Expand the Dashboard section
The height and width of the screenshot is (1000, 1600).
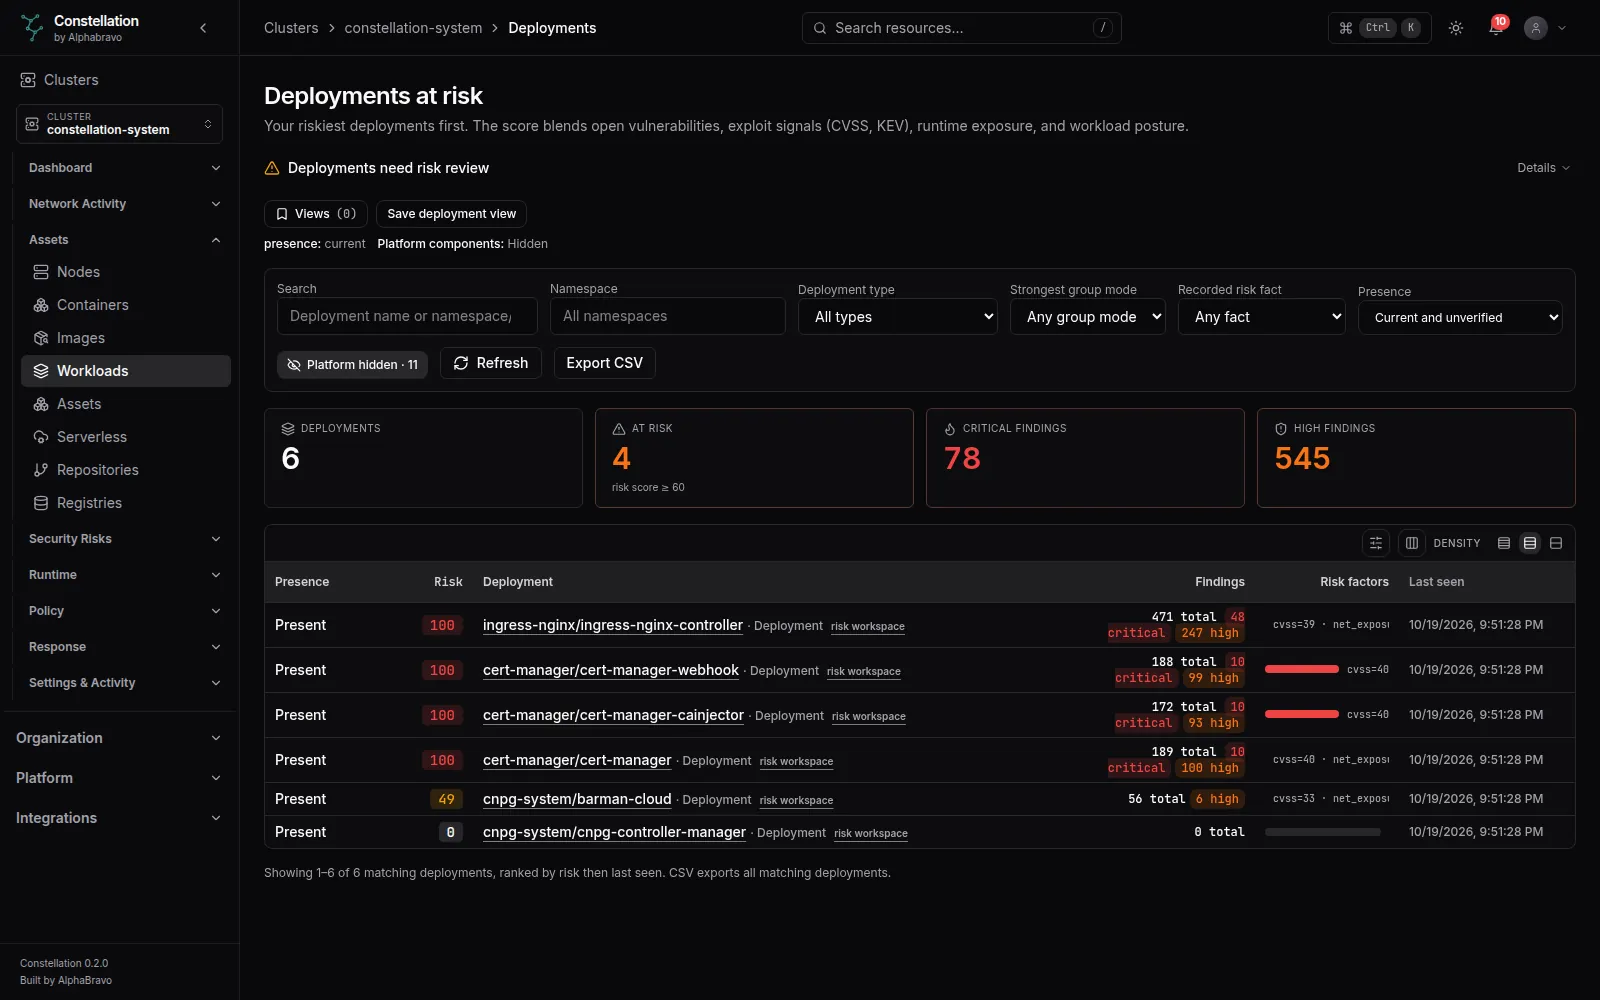[x=124, y=168]
